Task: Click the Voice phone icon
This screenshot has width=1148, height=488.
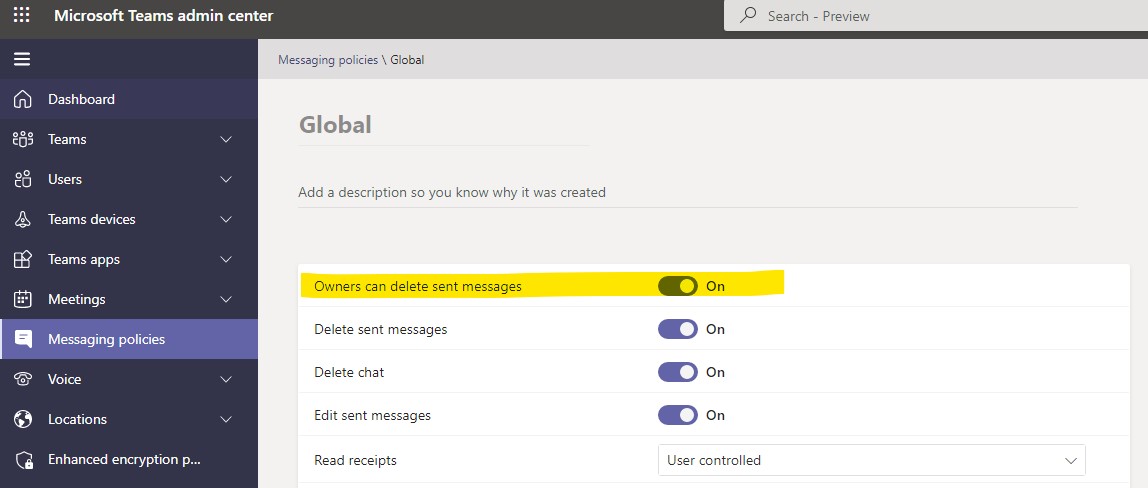Action: coord(23,379)
